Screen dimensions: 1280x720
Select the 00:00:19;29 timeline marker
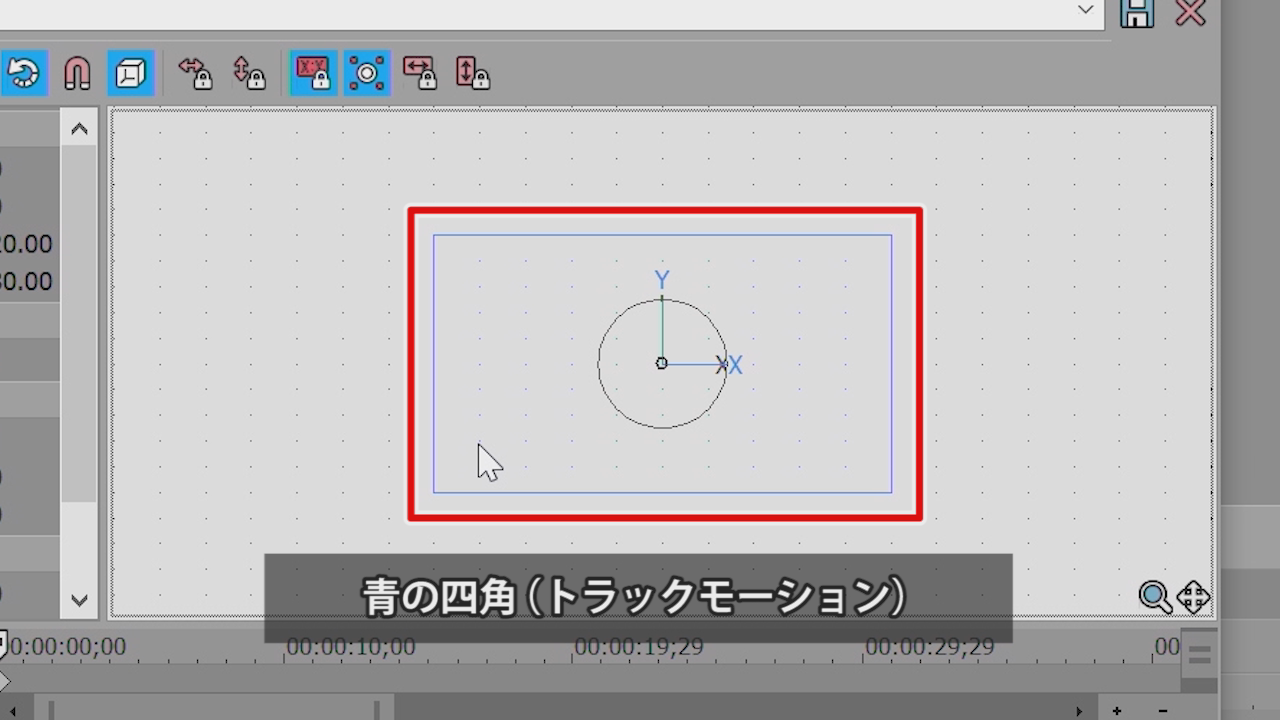(x=641, y=647)
